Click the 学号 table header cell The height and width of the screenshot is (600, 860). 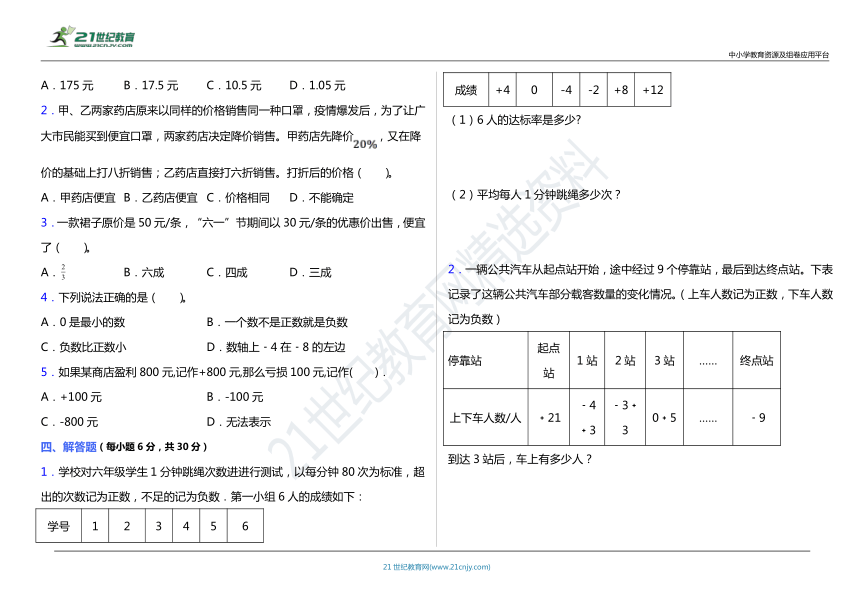click(59, 526)
